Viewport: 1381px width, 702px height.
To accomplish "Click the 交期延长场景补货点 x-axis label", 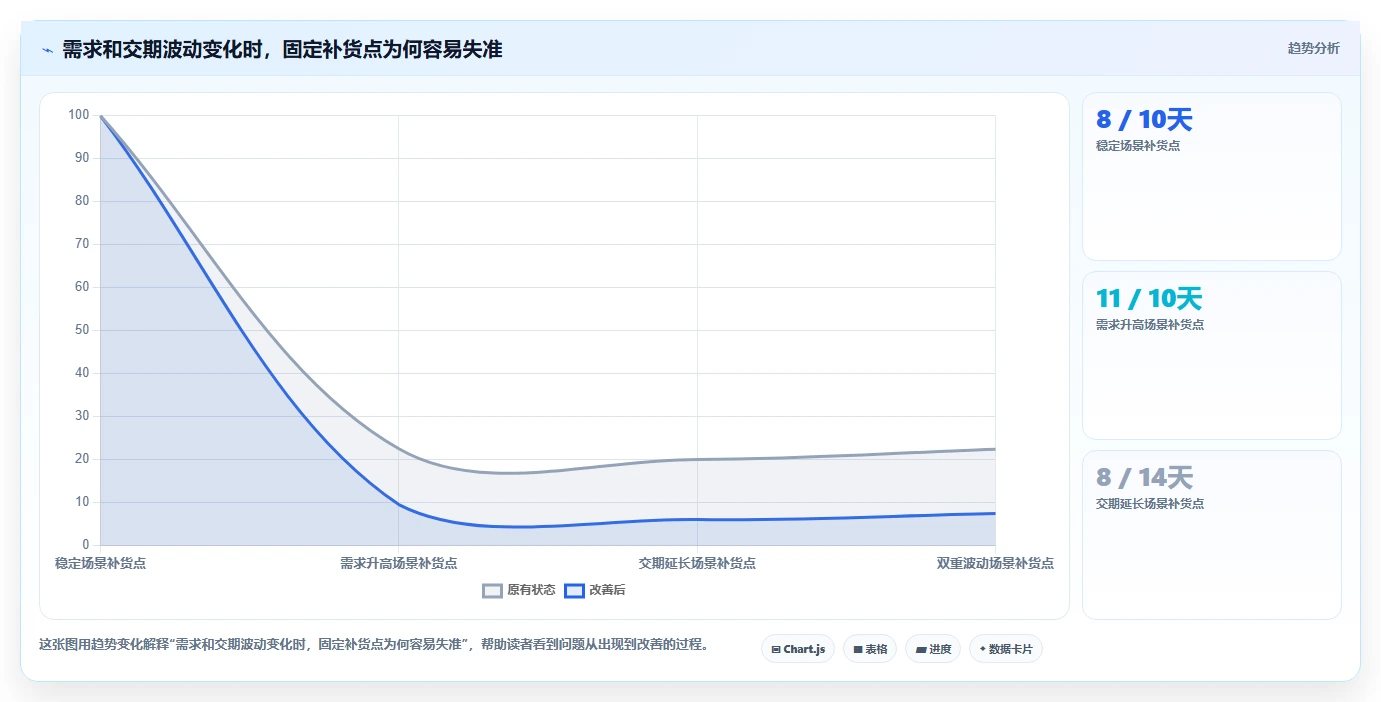I will tap(697, 563).
